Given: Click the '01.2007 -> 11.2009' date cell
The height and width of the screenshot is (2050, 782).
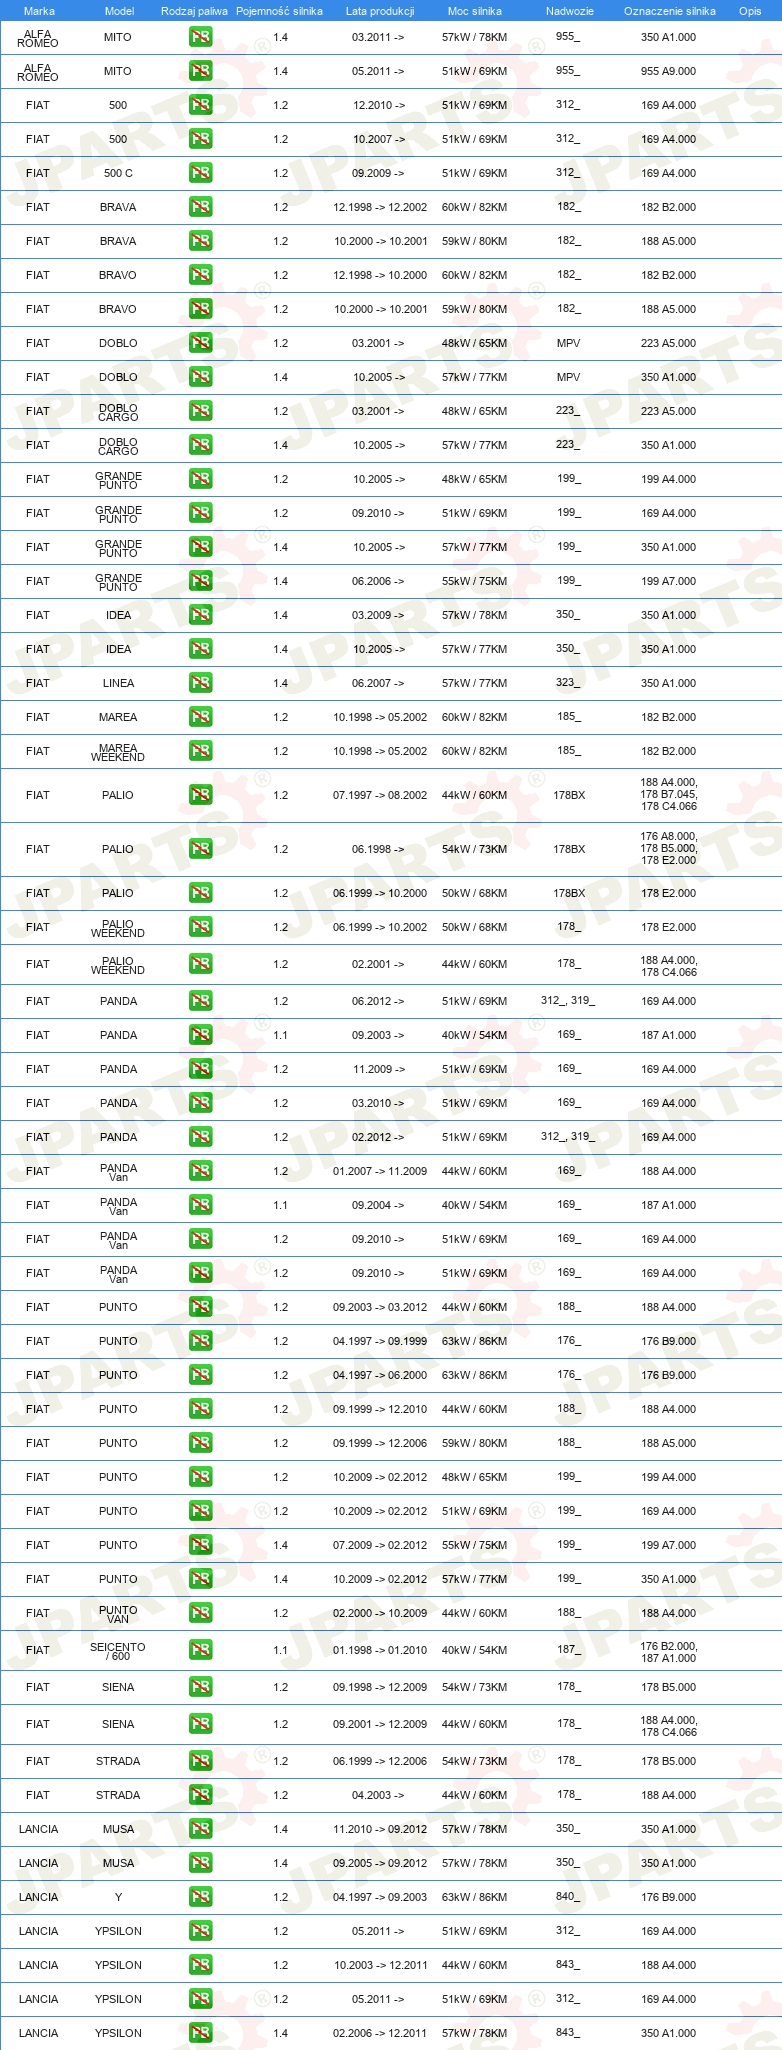Looking at the screenshot, I should [x=380, y=1171].
